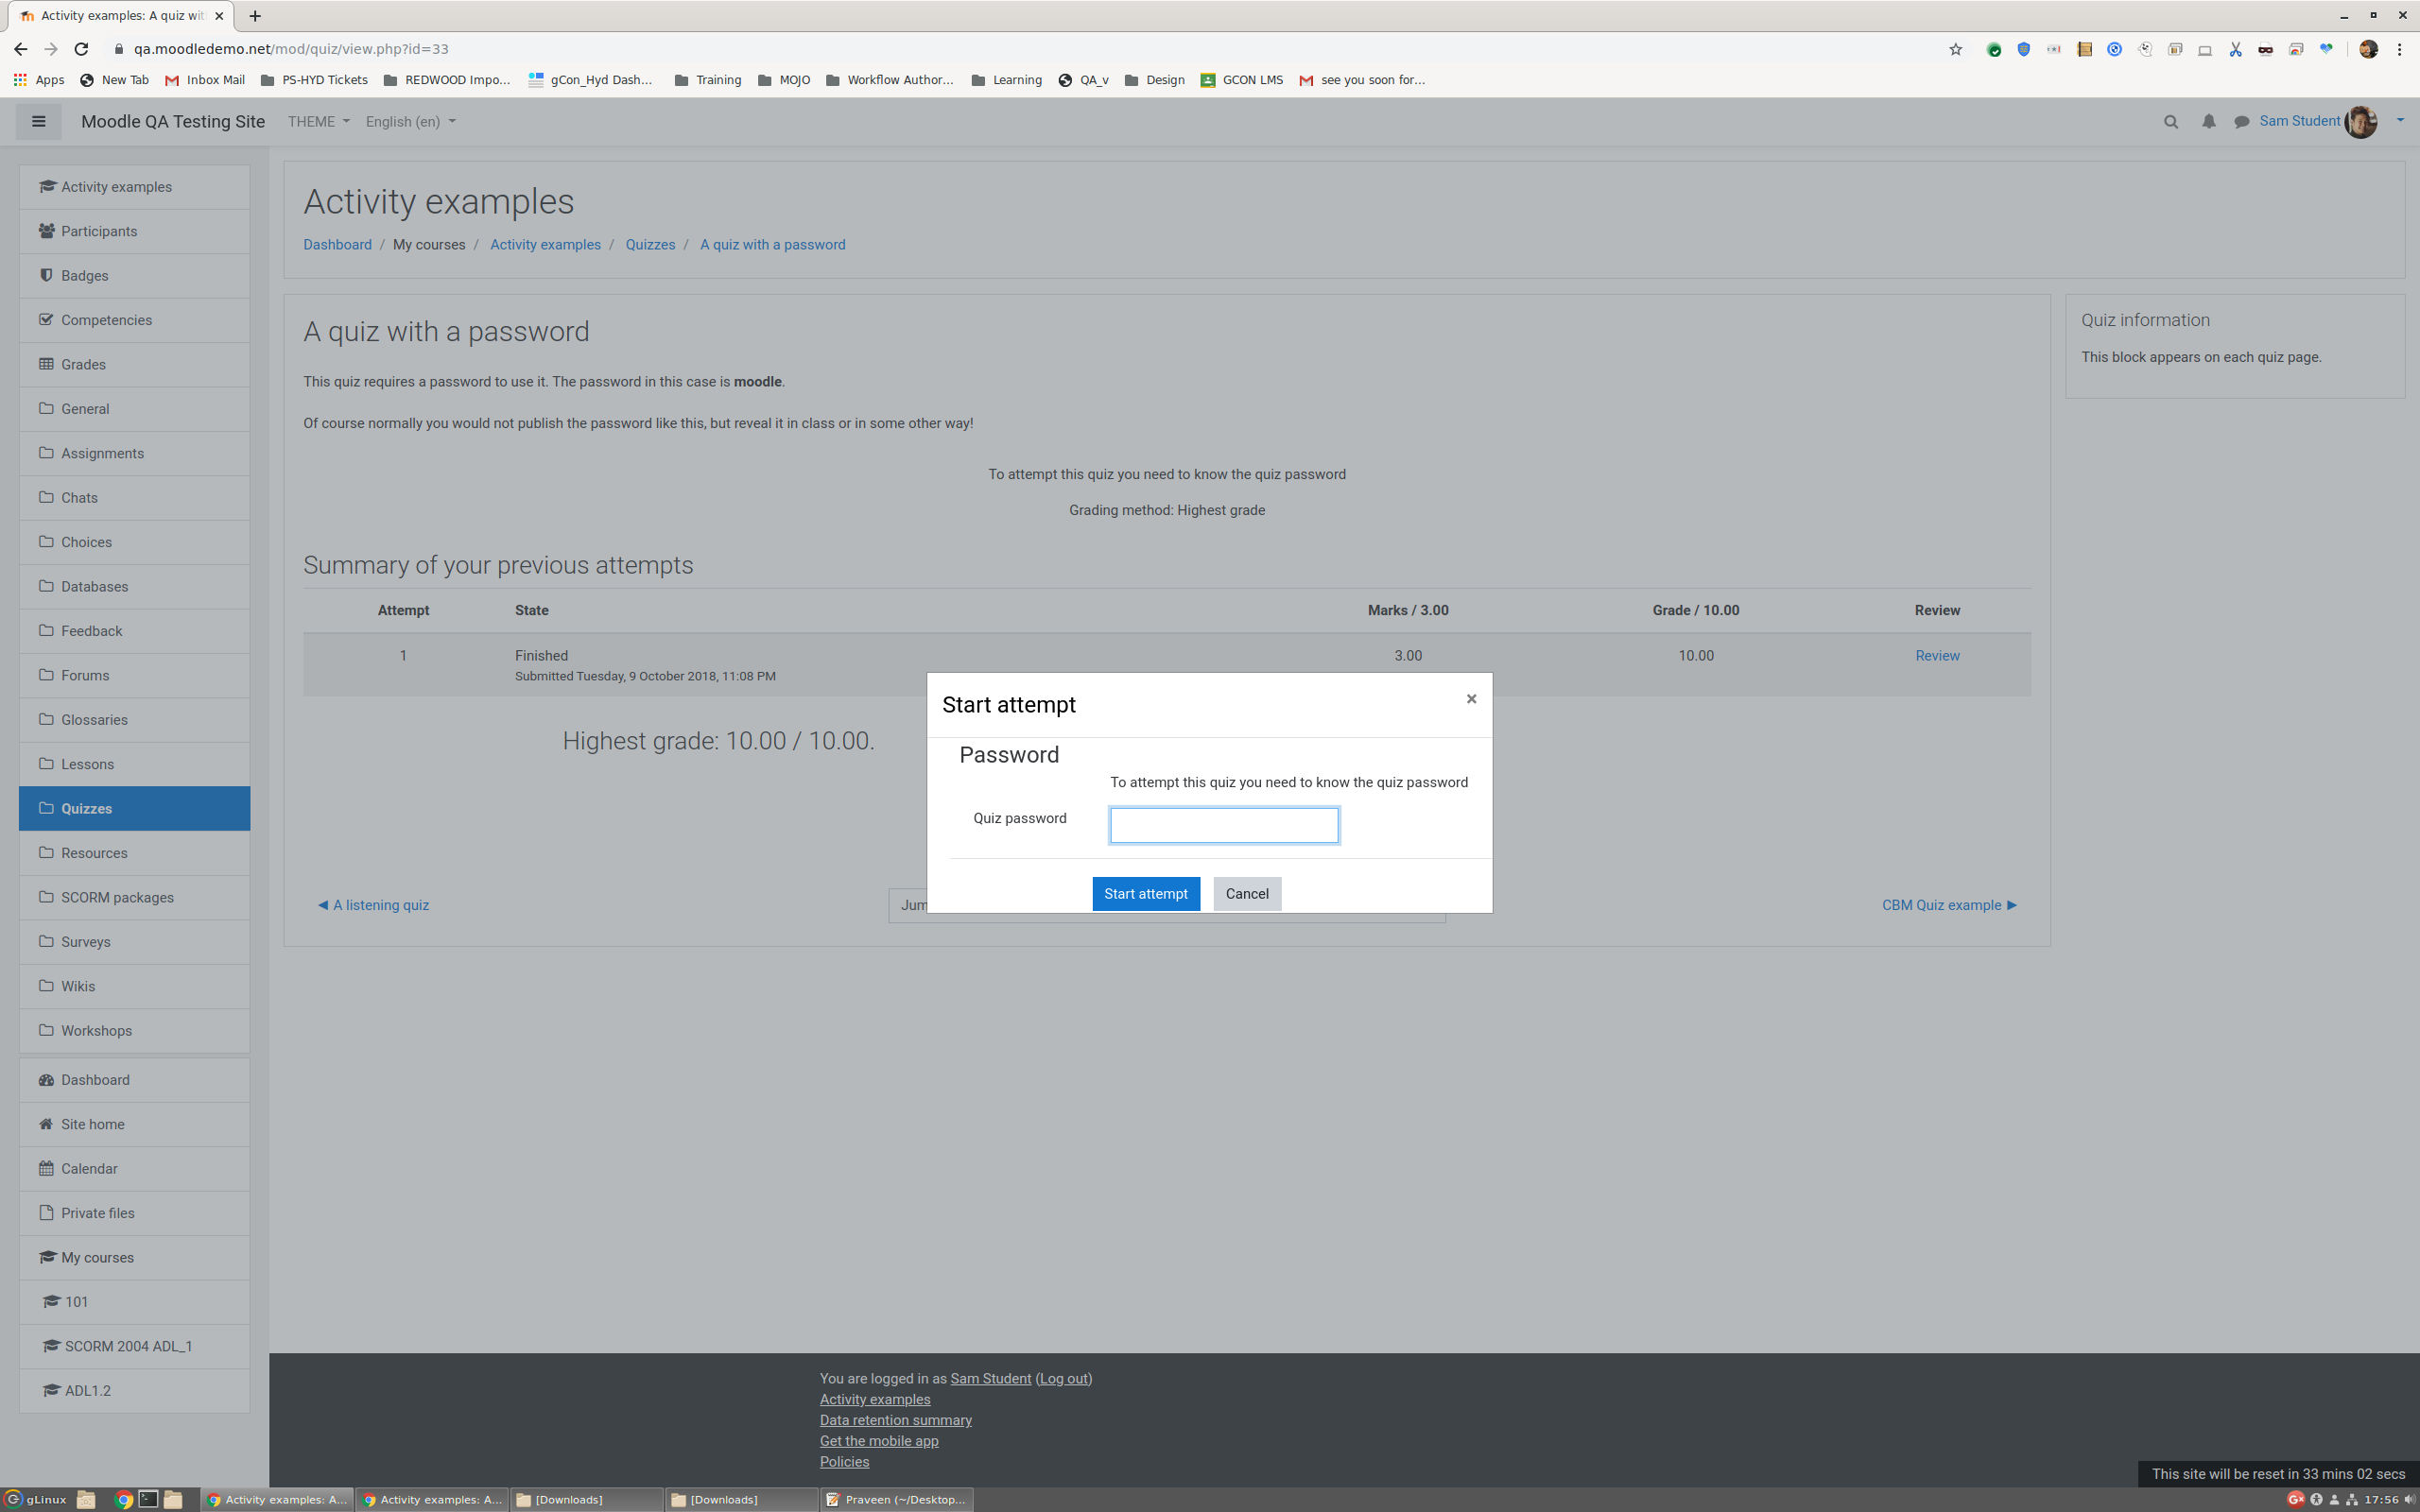Open the Chrome icon in the taskbar
This screenshot has width=2420, height=1512.
(124, 1499)
